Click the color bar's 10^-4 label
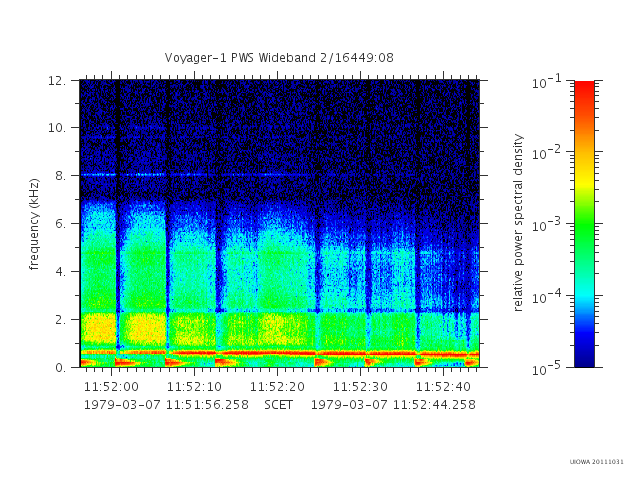Screen dimensions: 640x480 click(x=547, y=296)
